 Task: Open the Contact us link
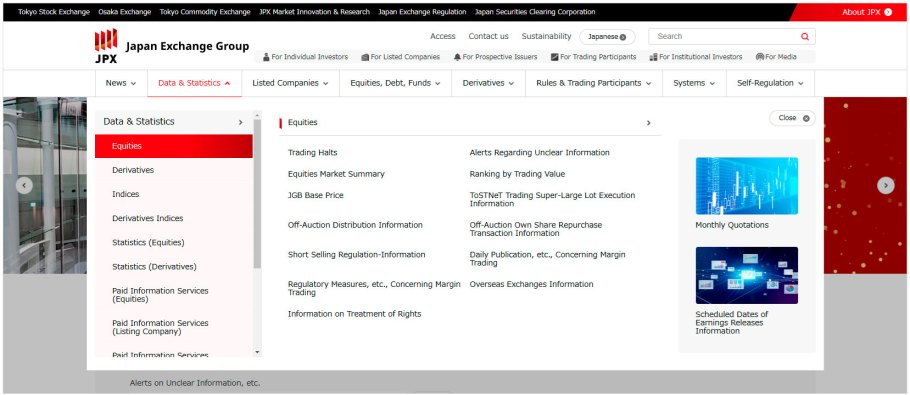click(x=489, y=36)
